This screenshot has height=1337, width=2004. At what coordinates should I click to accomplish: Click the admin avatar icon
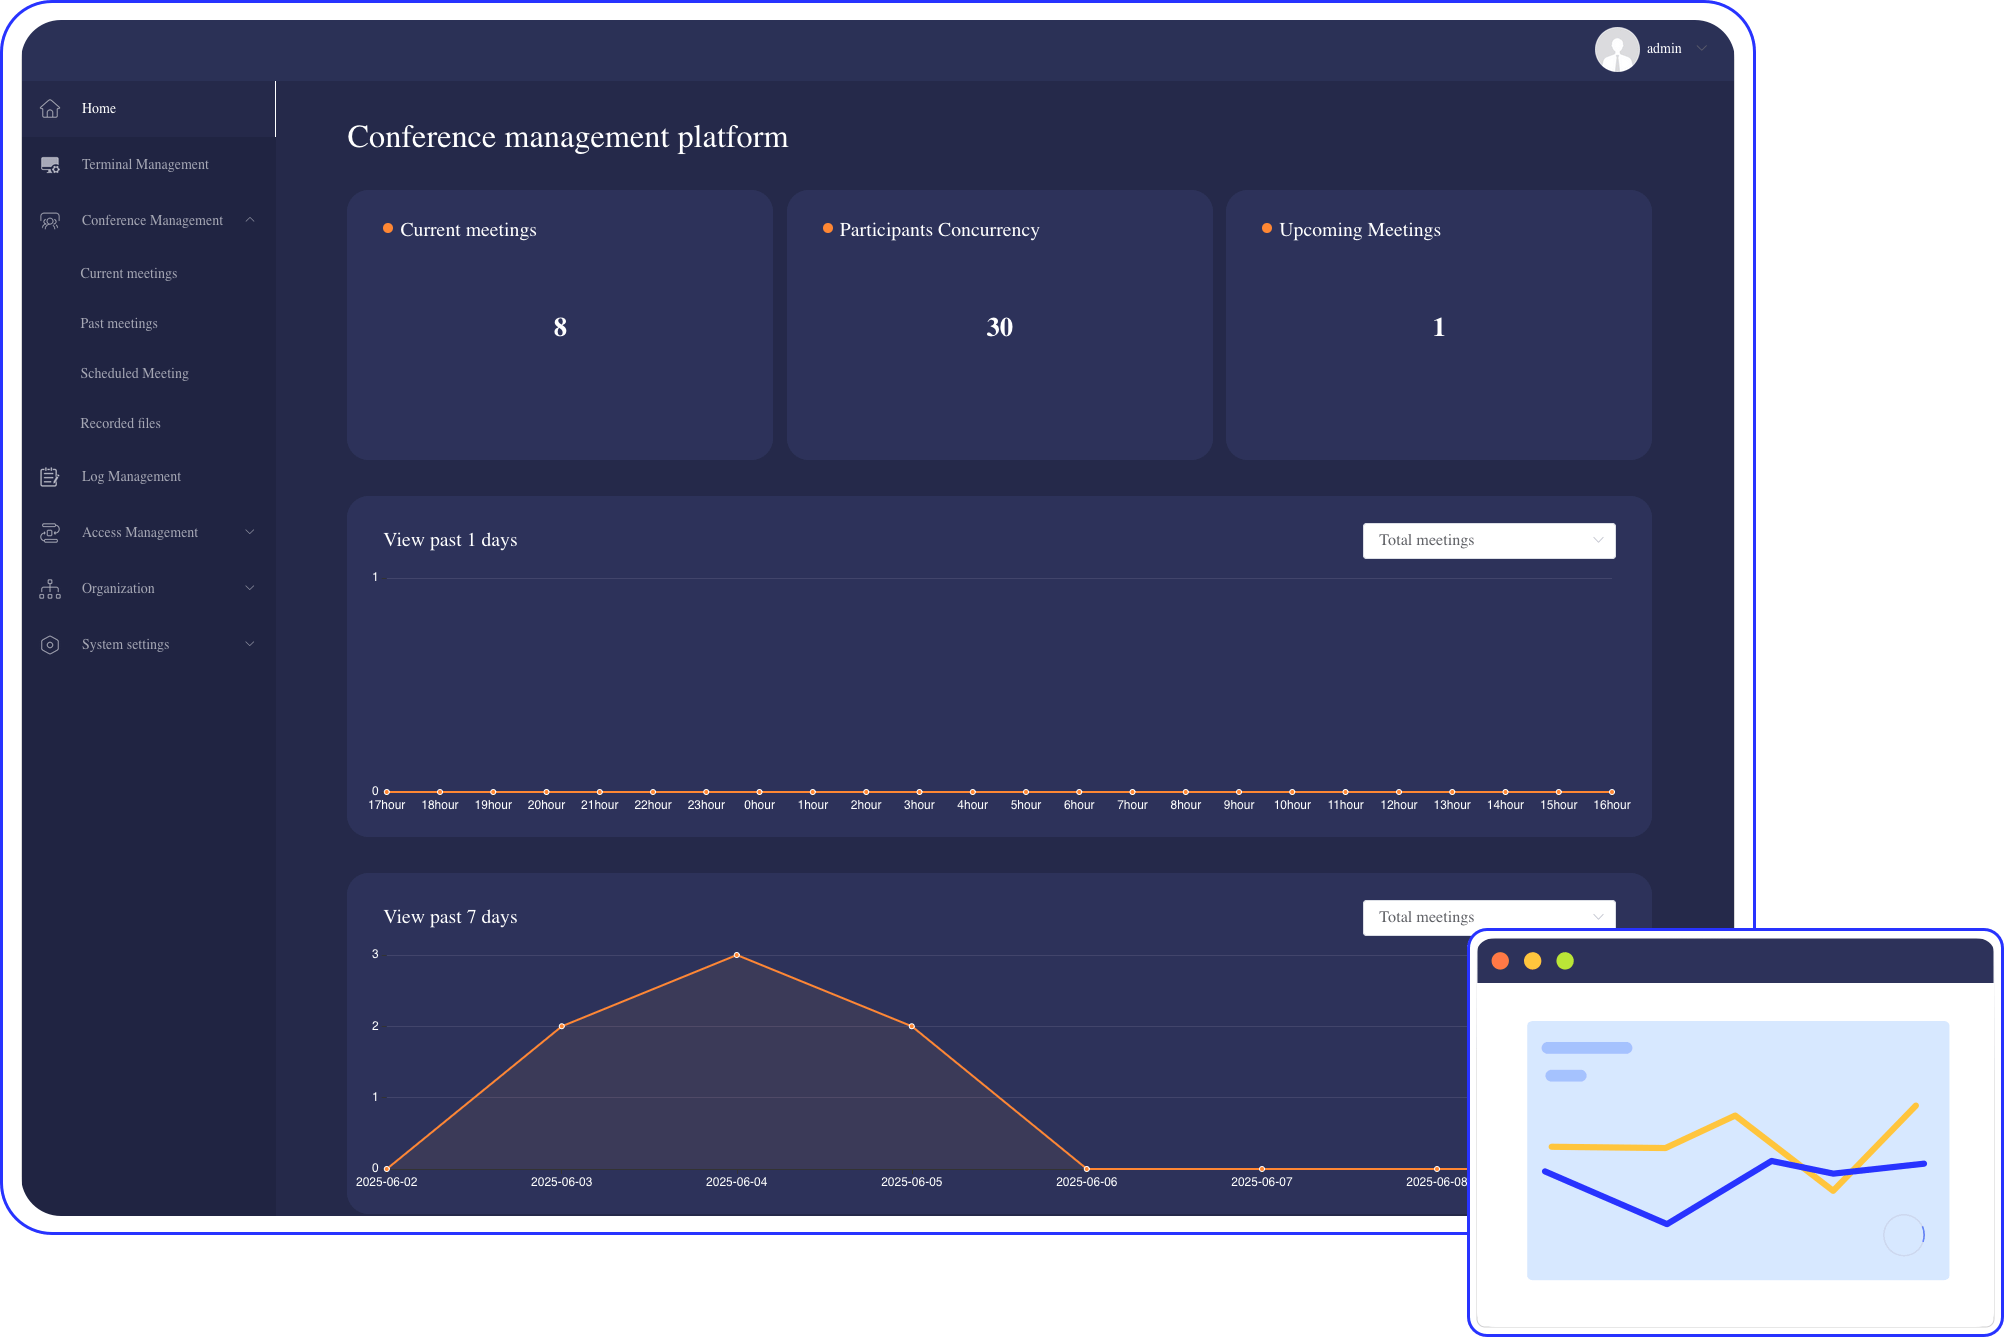pos(1617,48)
